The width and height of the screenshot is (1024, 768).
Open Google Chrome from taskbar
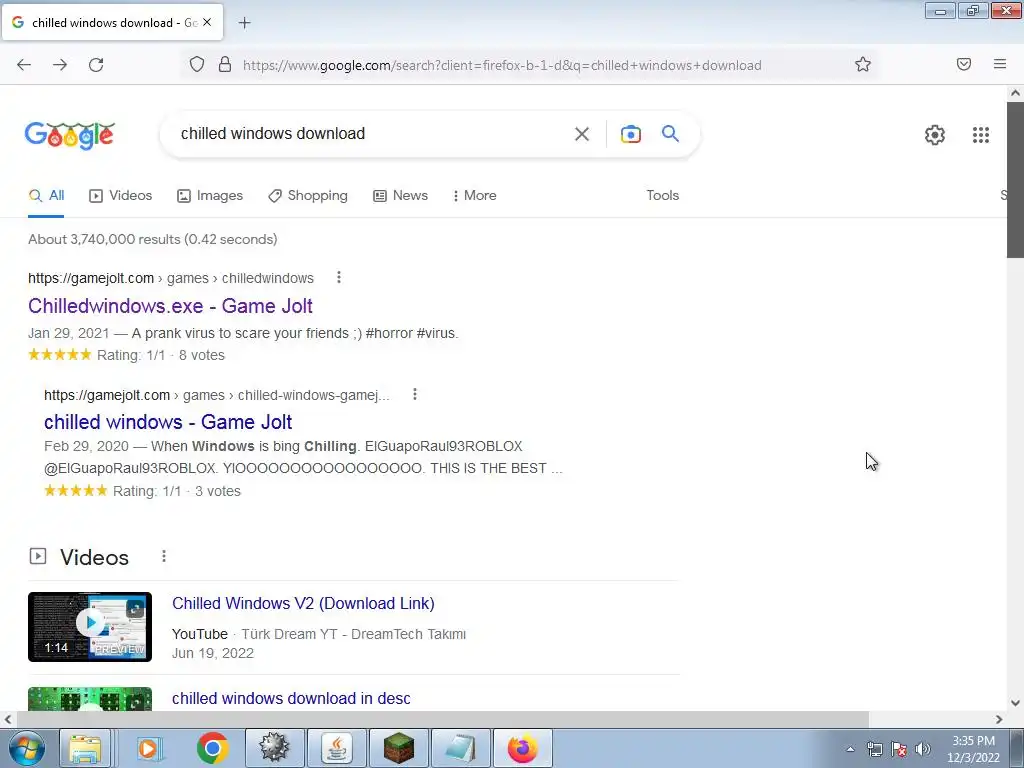coord(212,748)
